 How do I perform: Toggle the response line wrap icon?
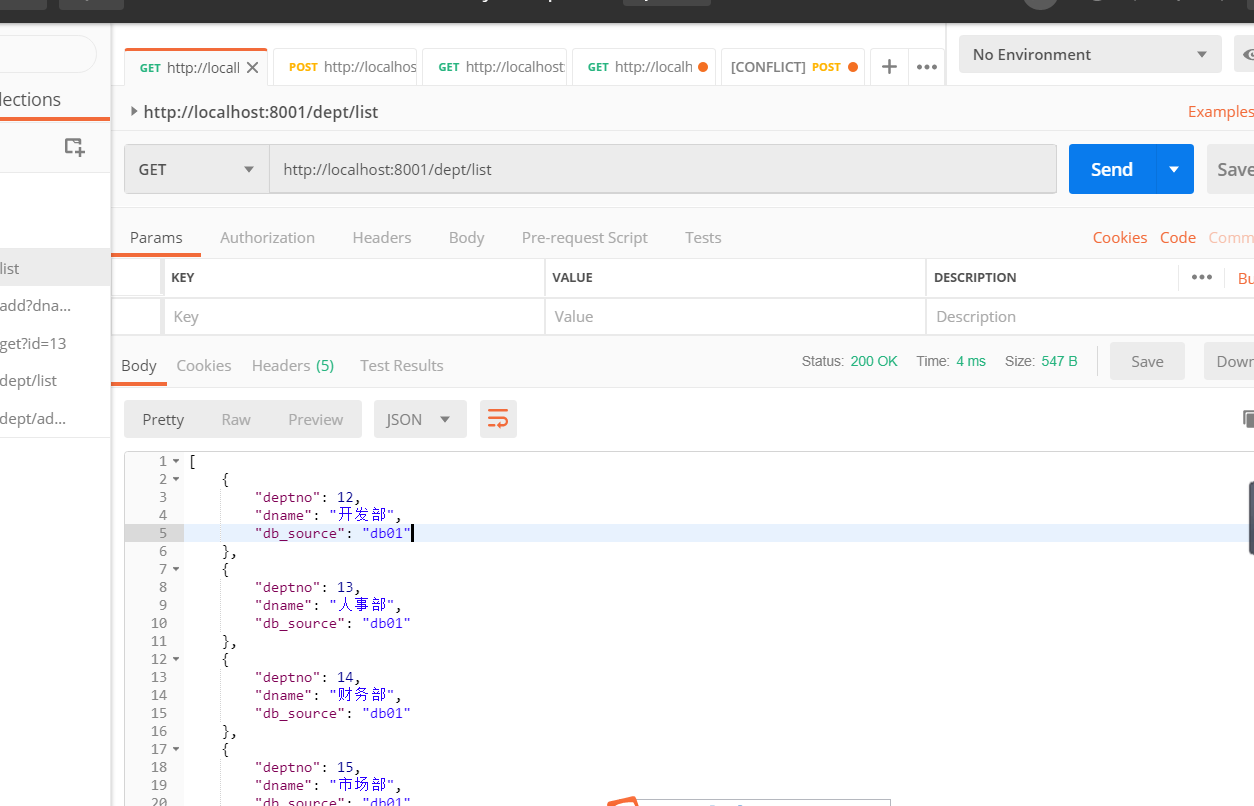pos(498,419)
